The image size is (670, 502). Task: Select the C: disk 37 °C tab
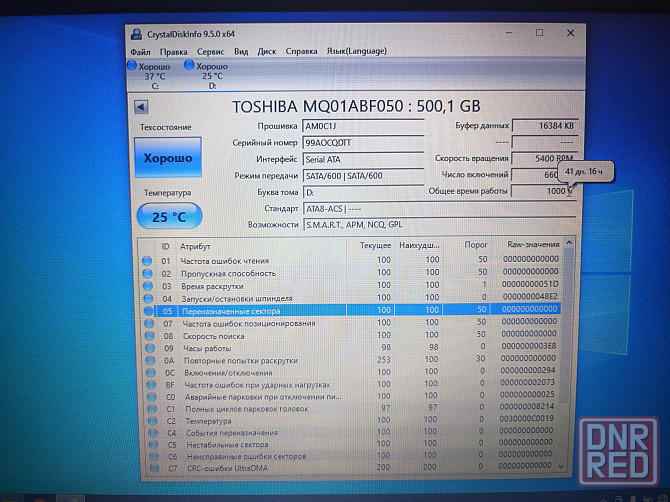pos(154,76)
